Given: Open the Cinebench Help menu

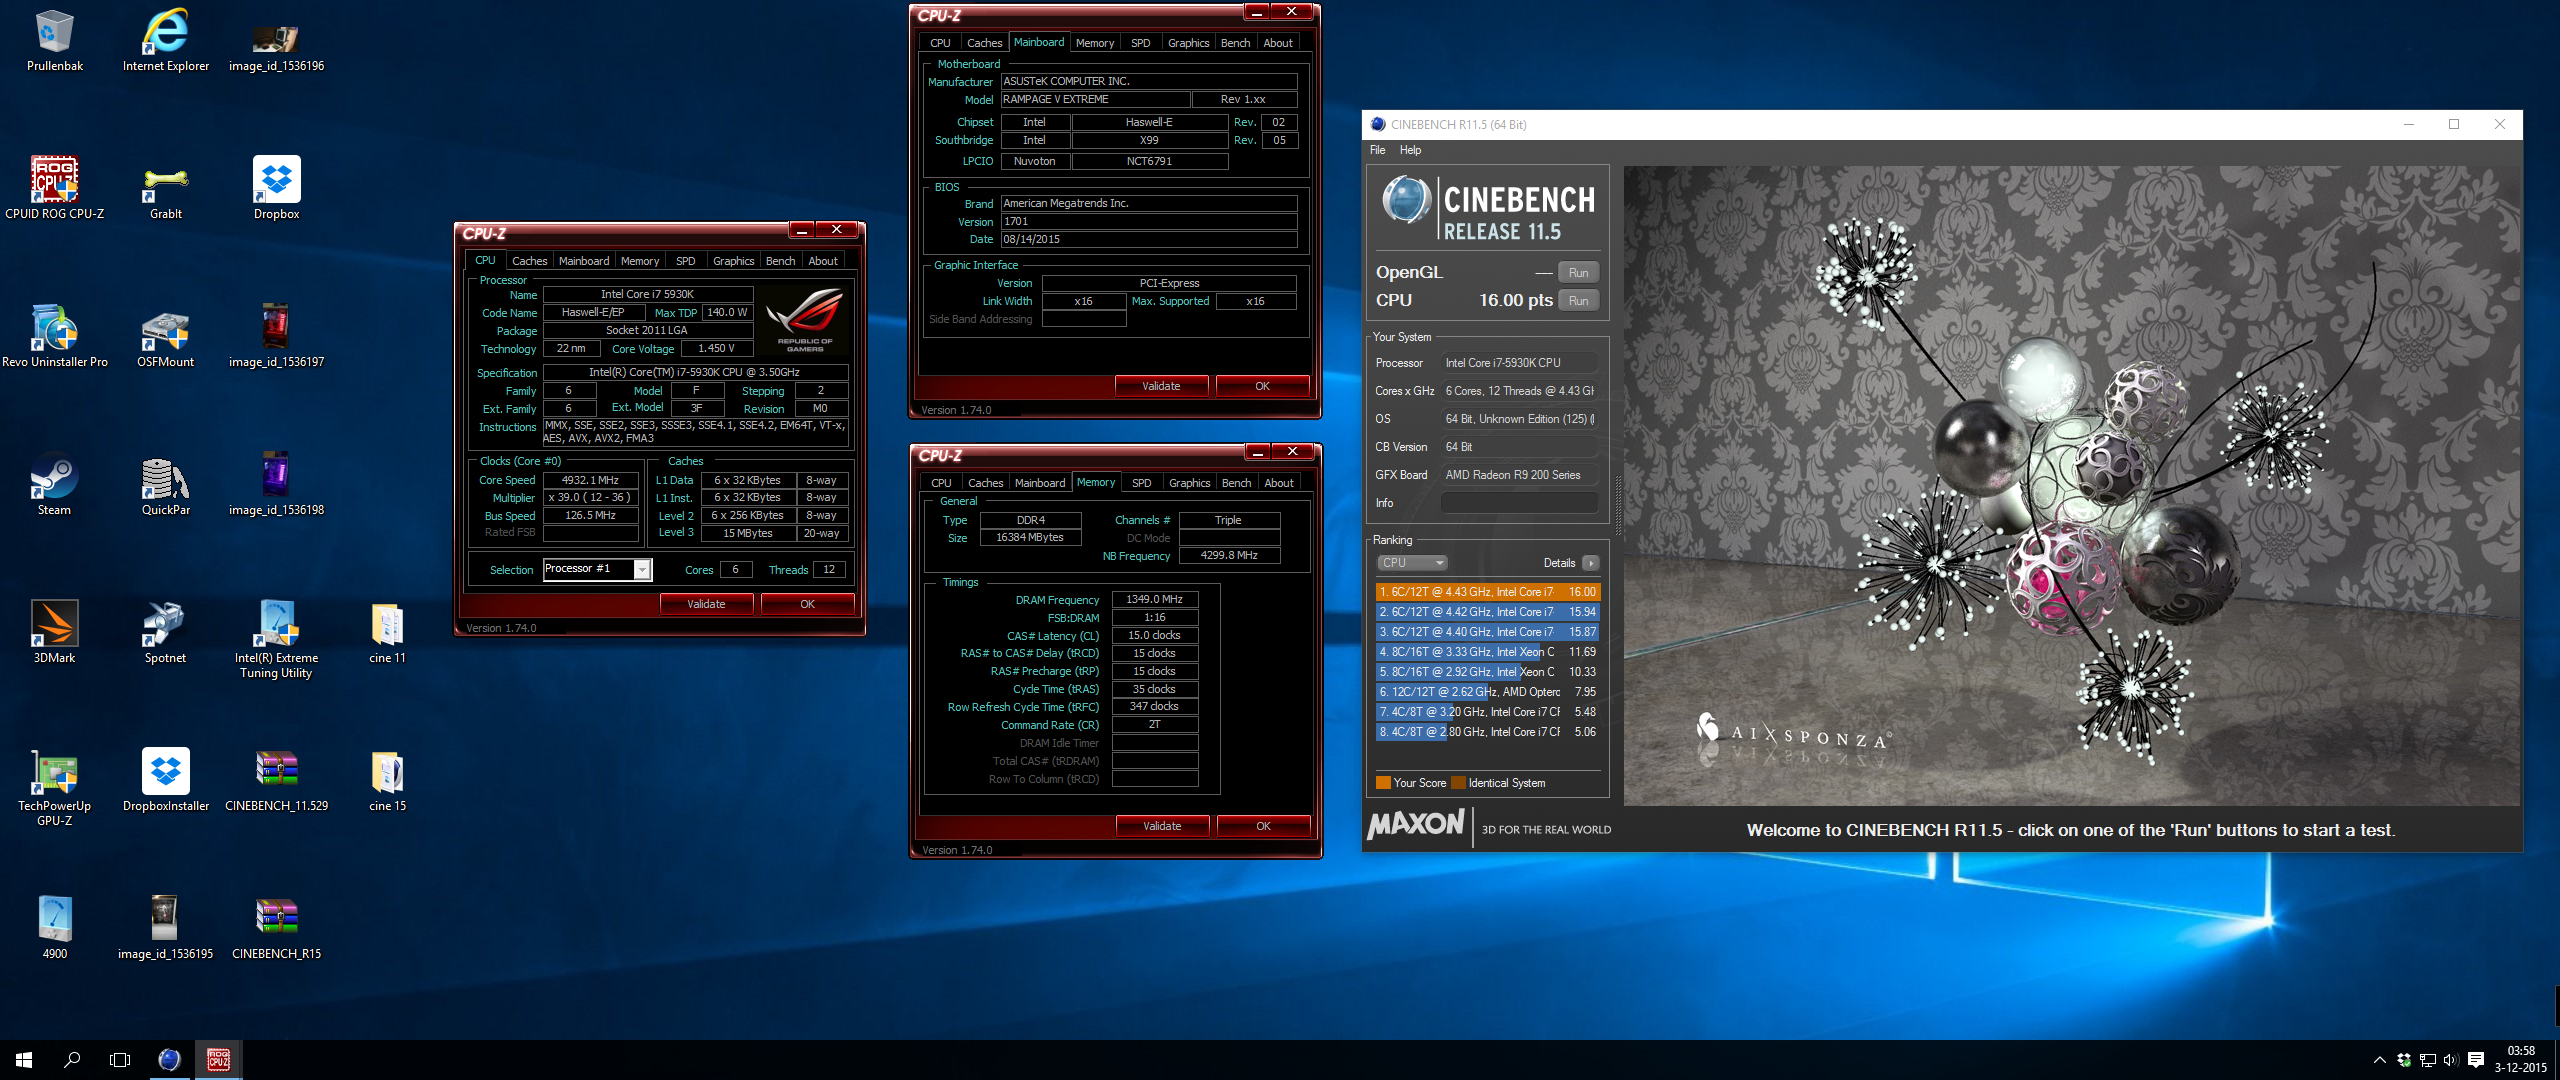Looking at the screenshot, I should click(x=1410, y=150).
